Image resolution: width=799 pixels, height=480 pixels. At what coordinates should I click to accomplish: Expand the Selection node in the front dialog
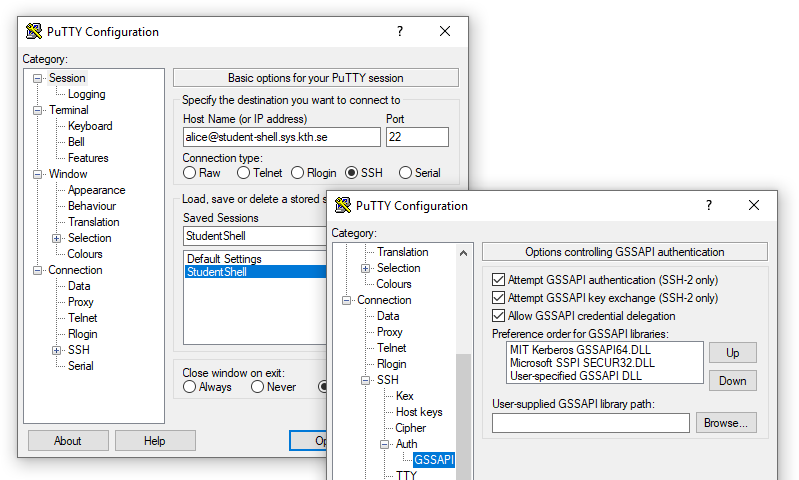click(x=366, y=268)
